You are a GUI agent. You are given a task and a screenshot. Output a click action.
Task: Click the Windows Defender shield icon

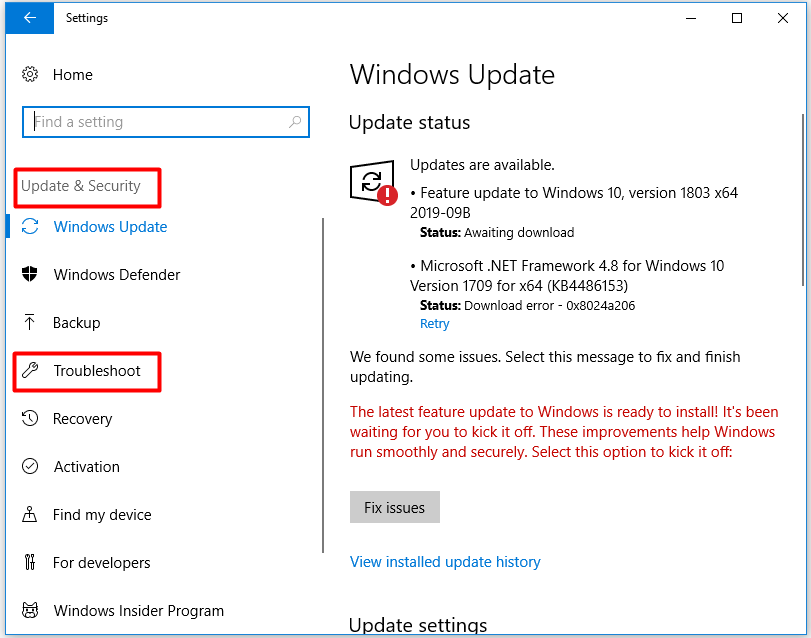[x=30, y=274]
